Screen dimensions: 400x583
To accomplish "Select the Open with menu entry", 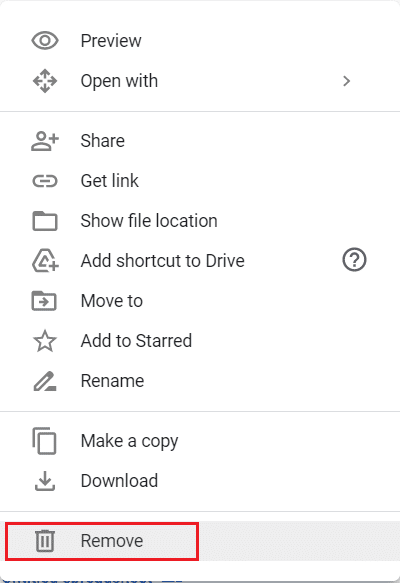I will coord(200,81).
